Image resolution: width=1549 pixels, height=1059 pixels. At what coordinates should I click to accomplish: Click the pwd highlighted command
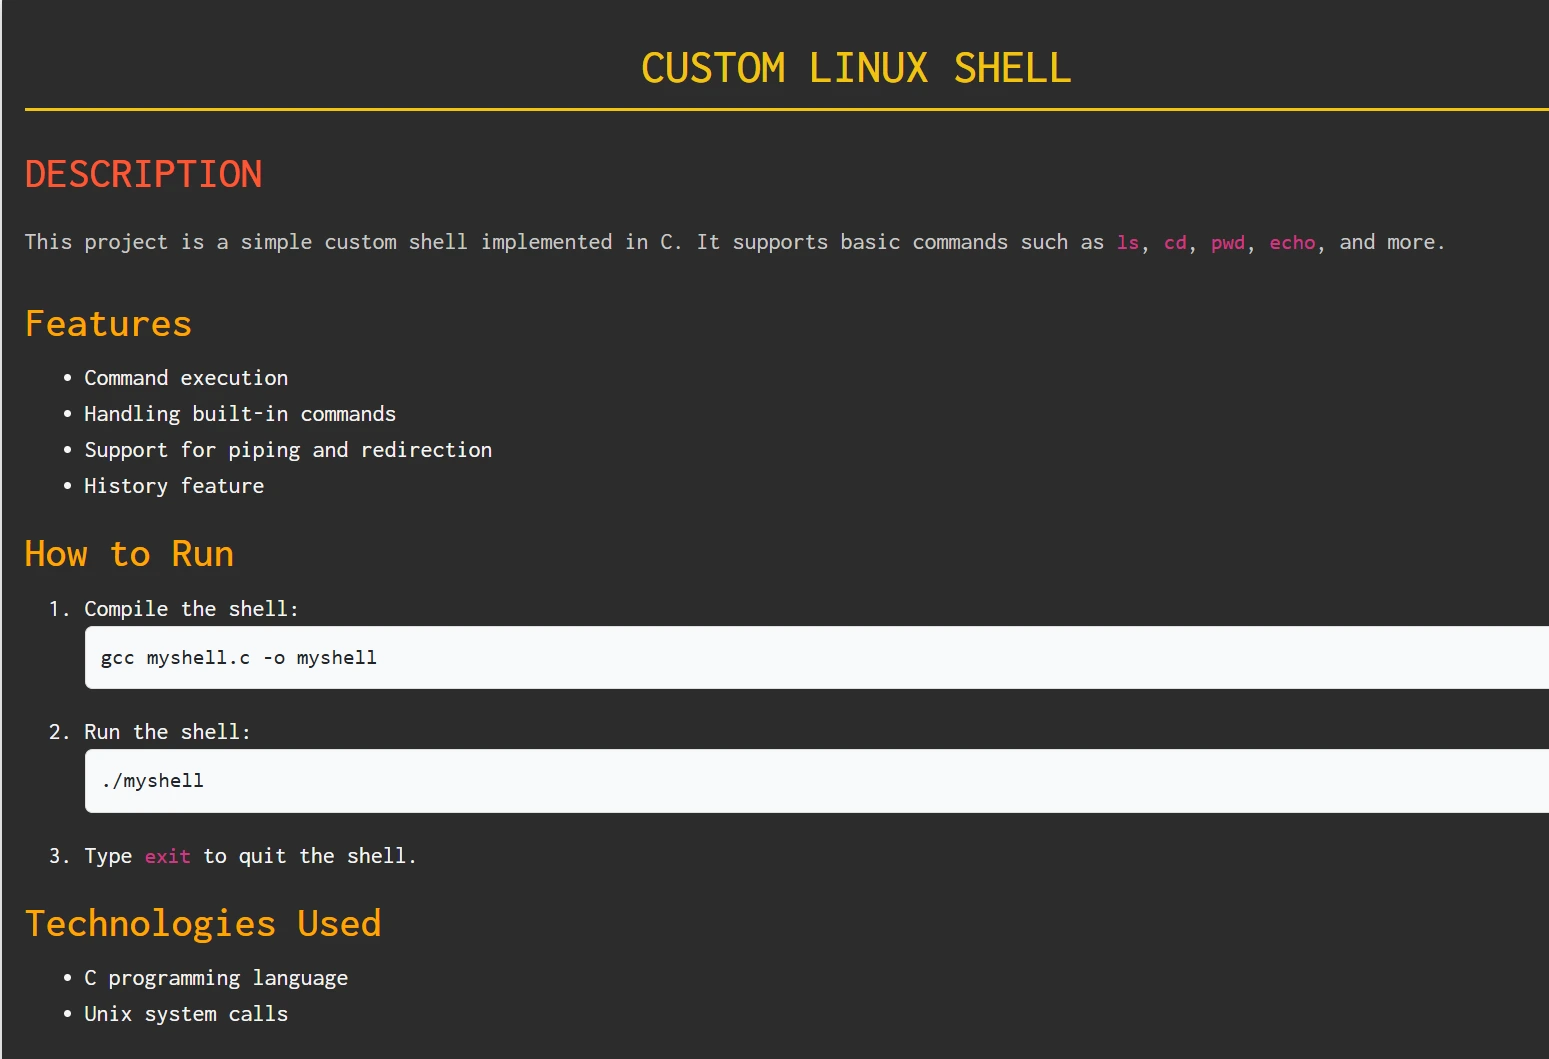1228,242
